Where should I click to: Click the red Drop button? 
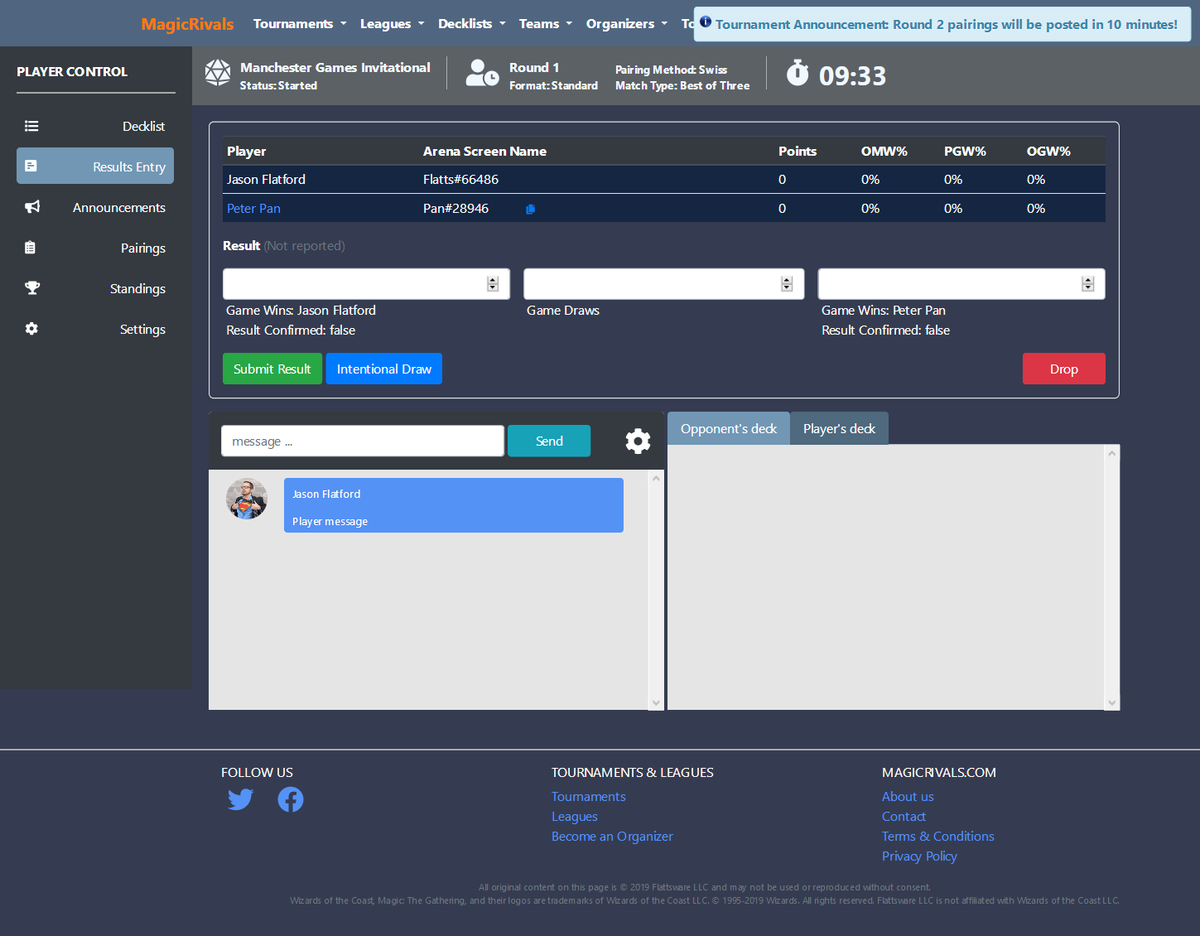point(1064,369)
